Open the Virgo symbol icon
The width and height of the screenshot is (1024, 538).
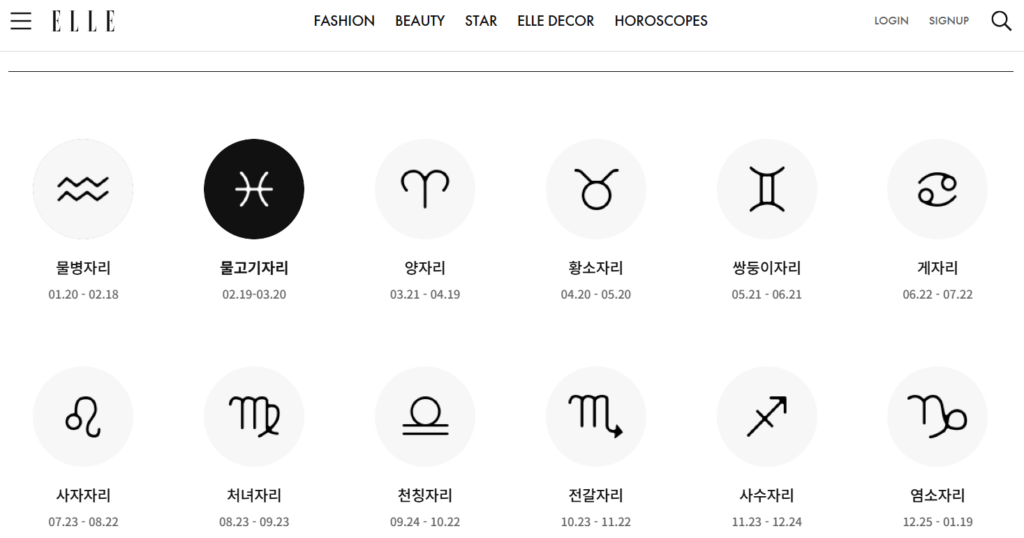click(254, 416)
